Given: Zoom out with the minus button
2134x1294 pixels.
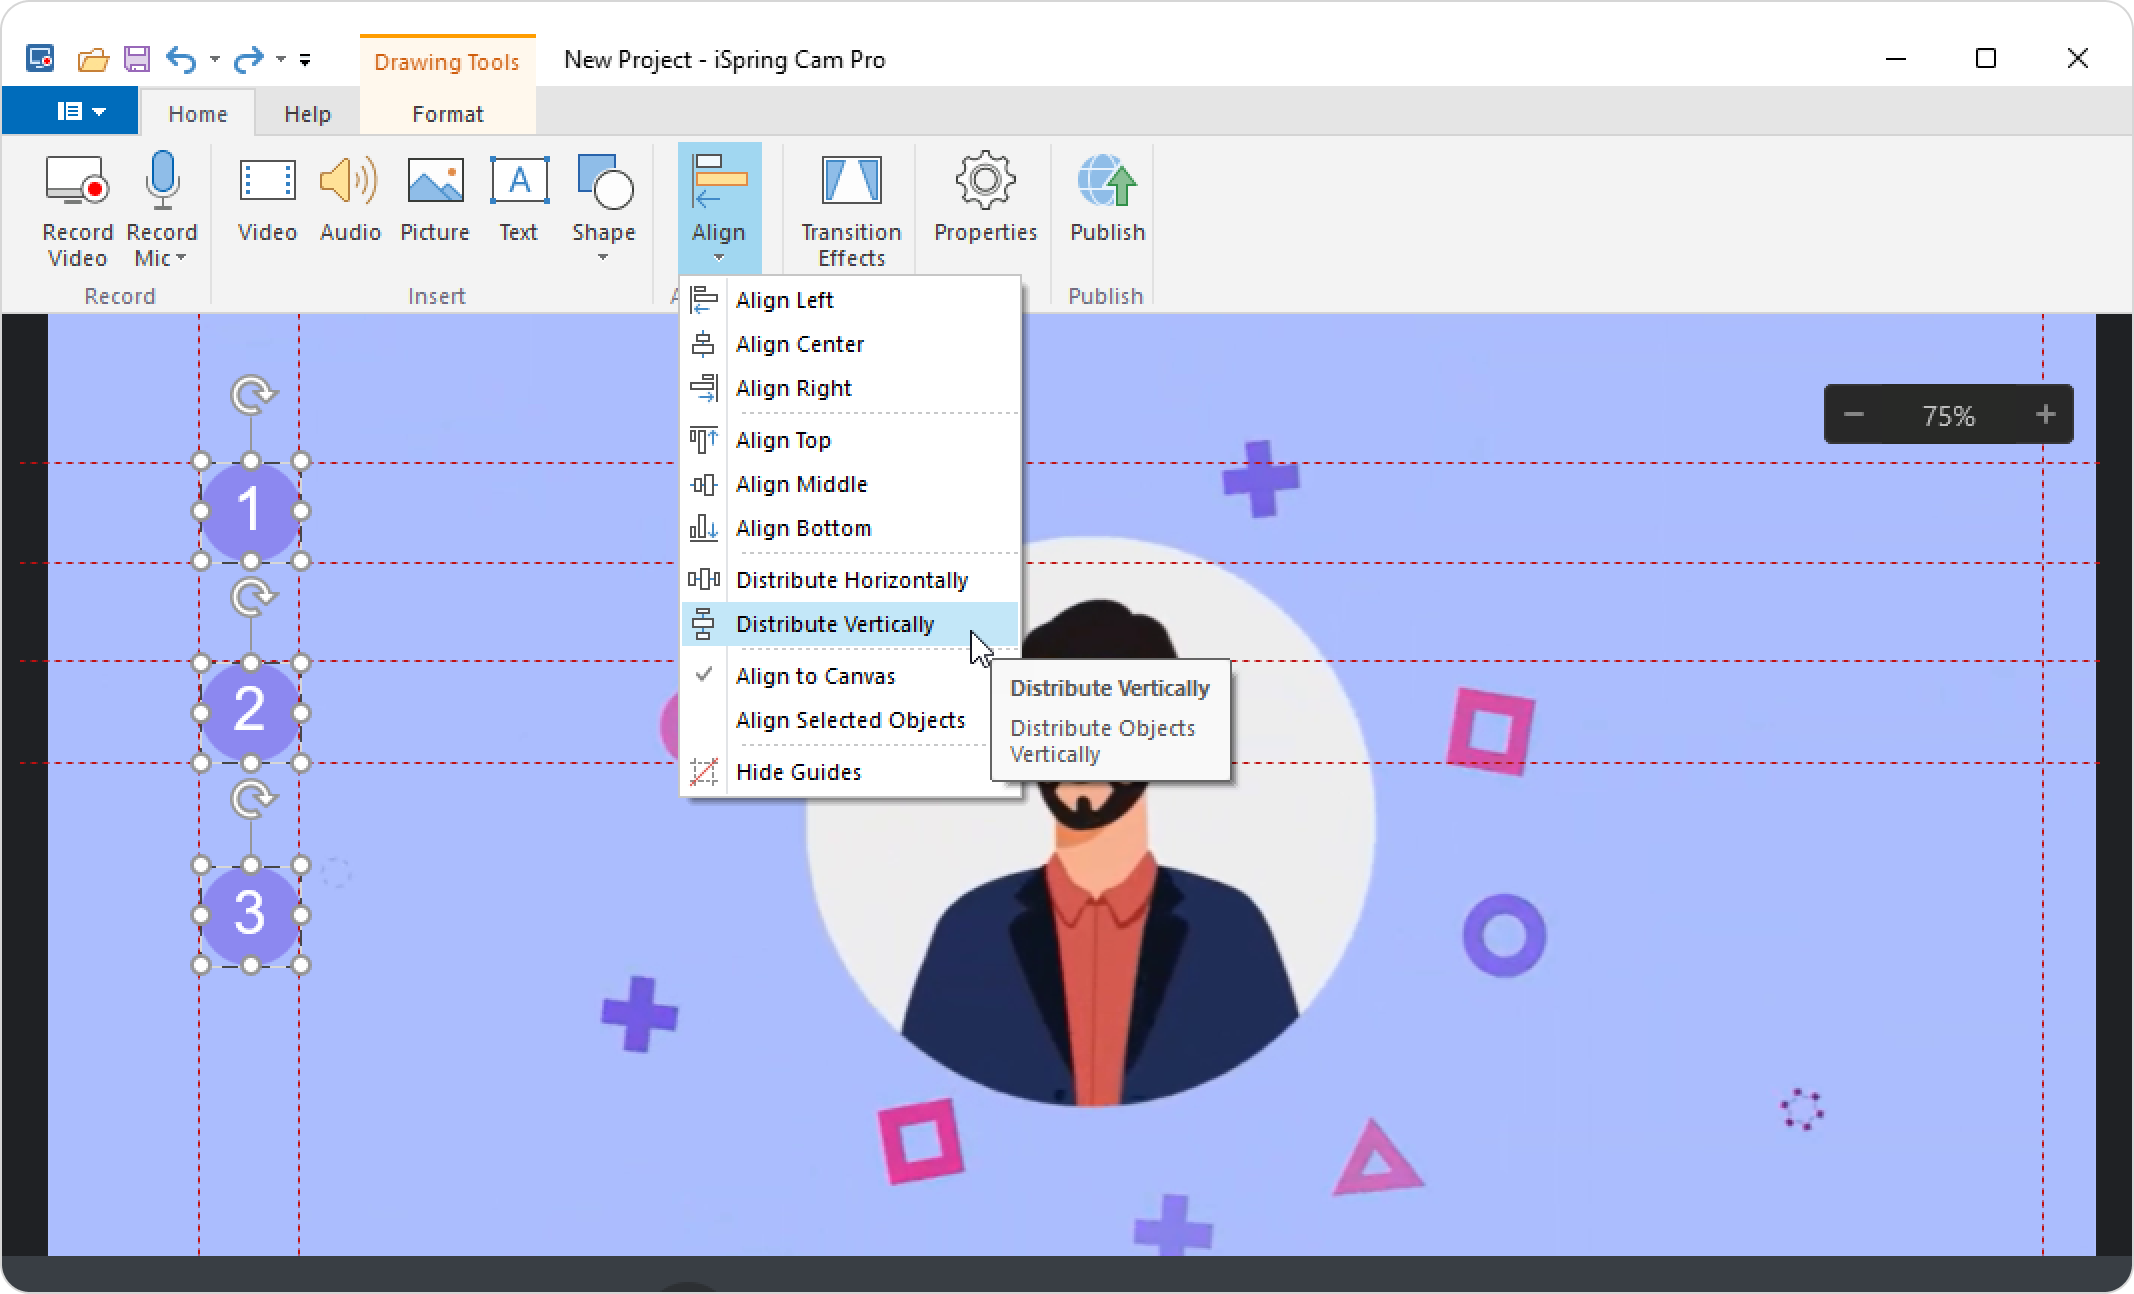Looking at the screenshot, I should 1853,414.
